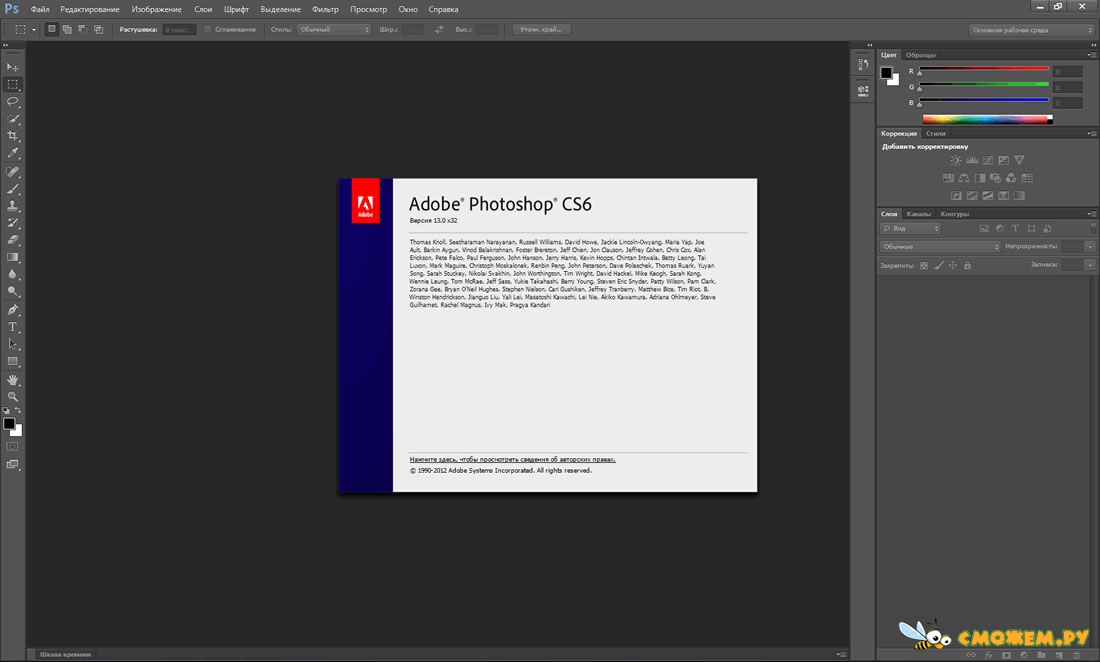Switch to the Стили tab in Adjustments panel

pos(935,133)
